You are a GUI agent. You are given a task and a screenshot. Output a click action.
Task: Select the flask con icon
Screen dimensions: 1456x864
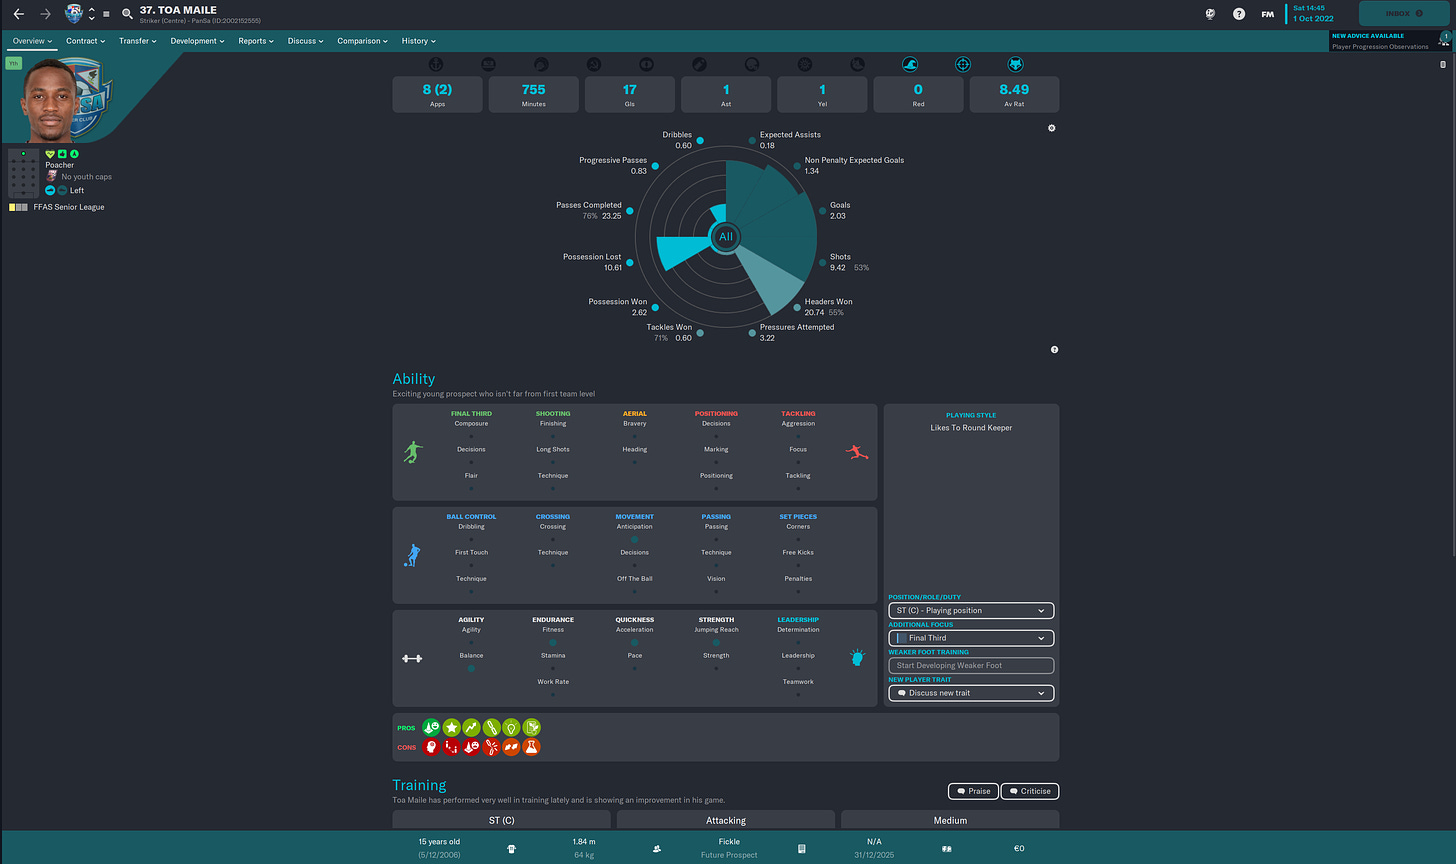531,746
